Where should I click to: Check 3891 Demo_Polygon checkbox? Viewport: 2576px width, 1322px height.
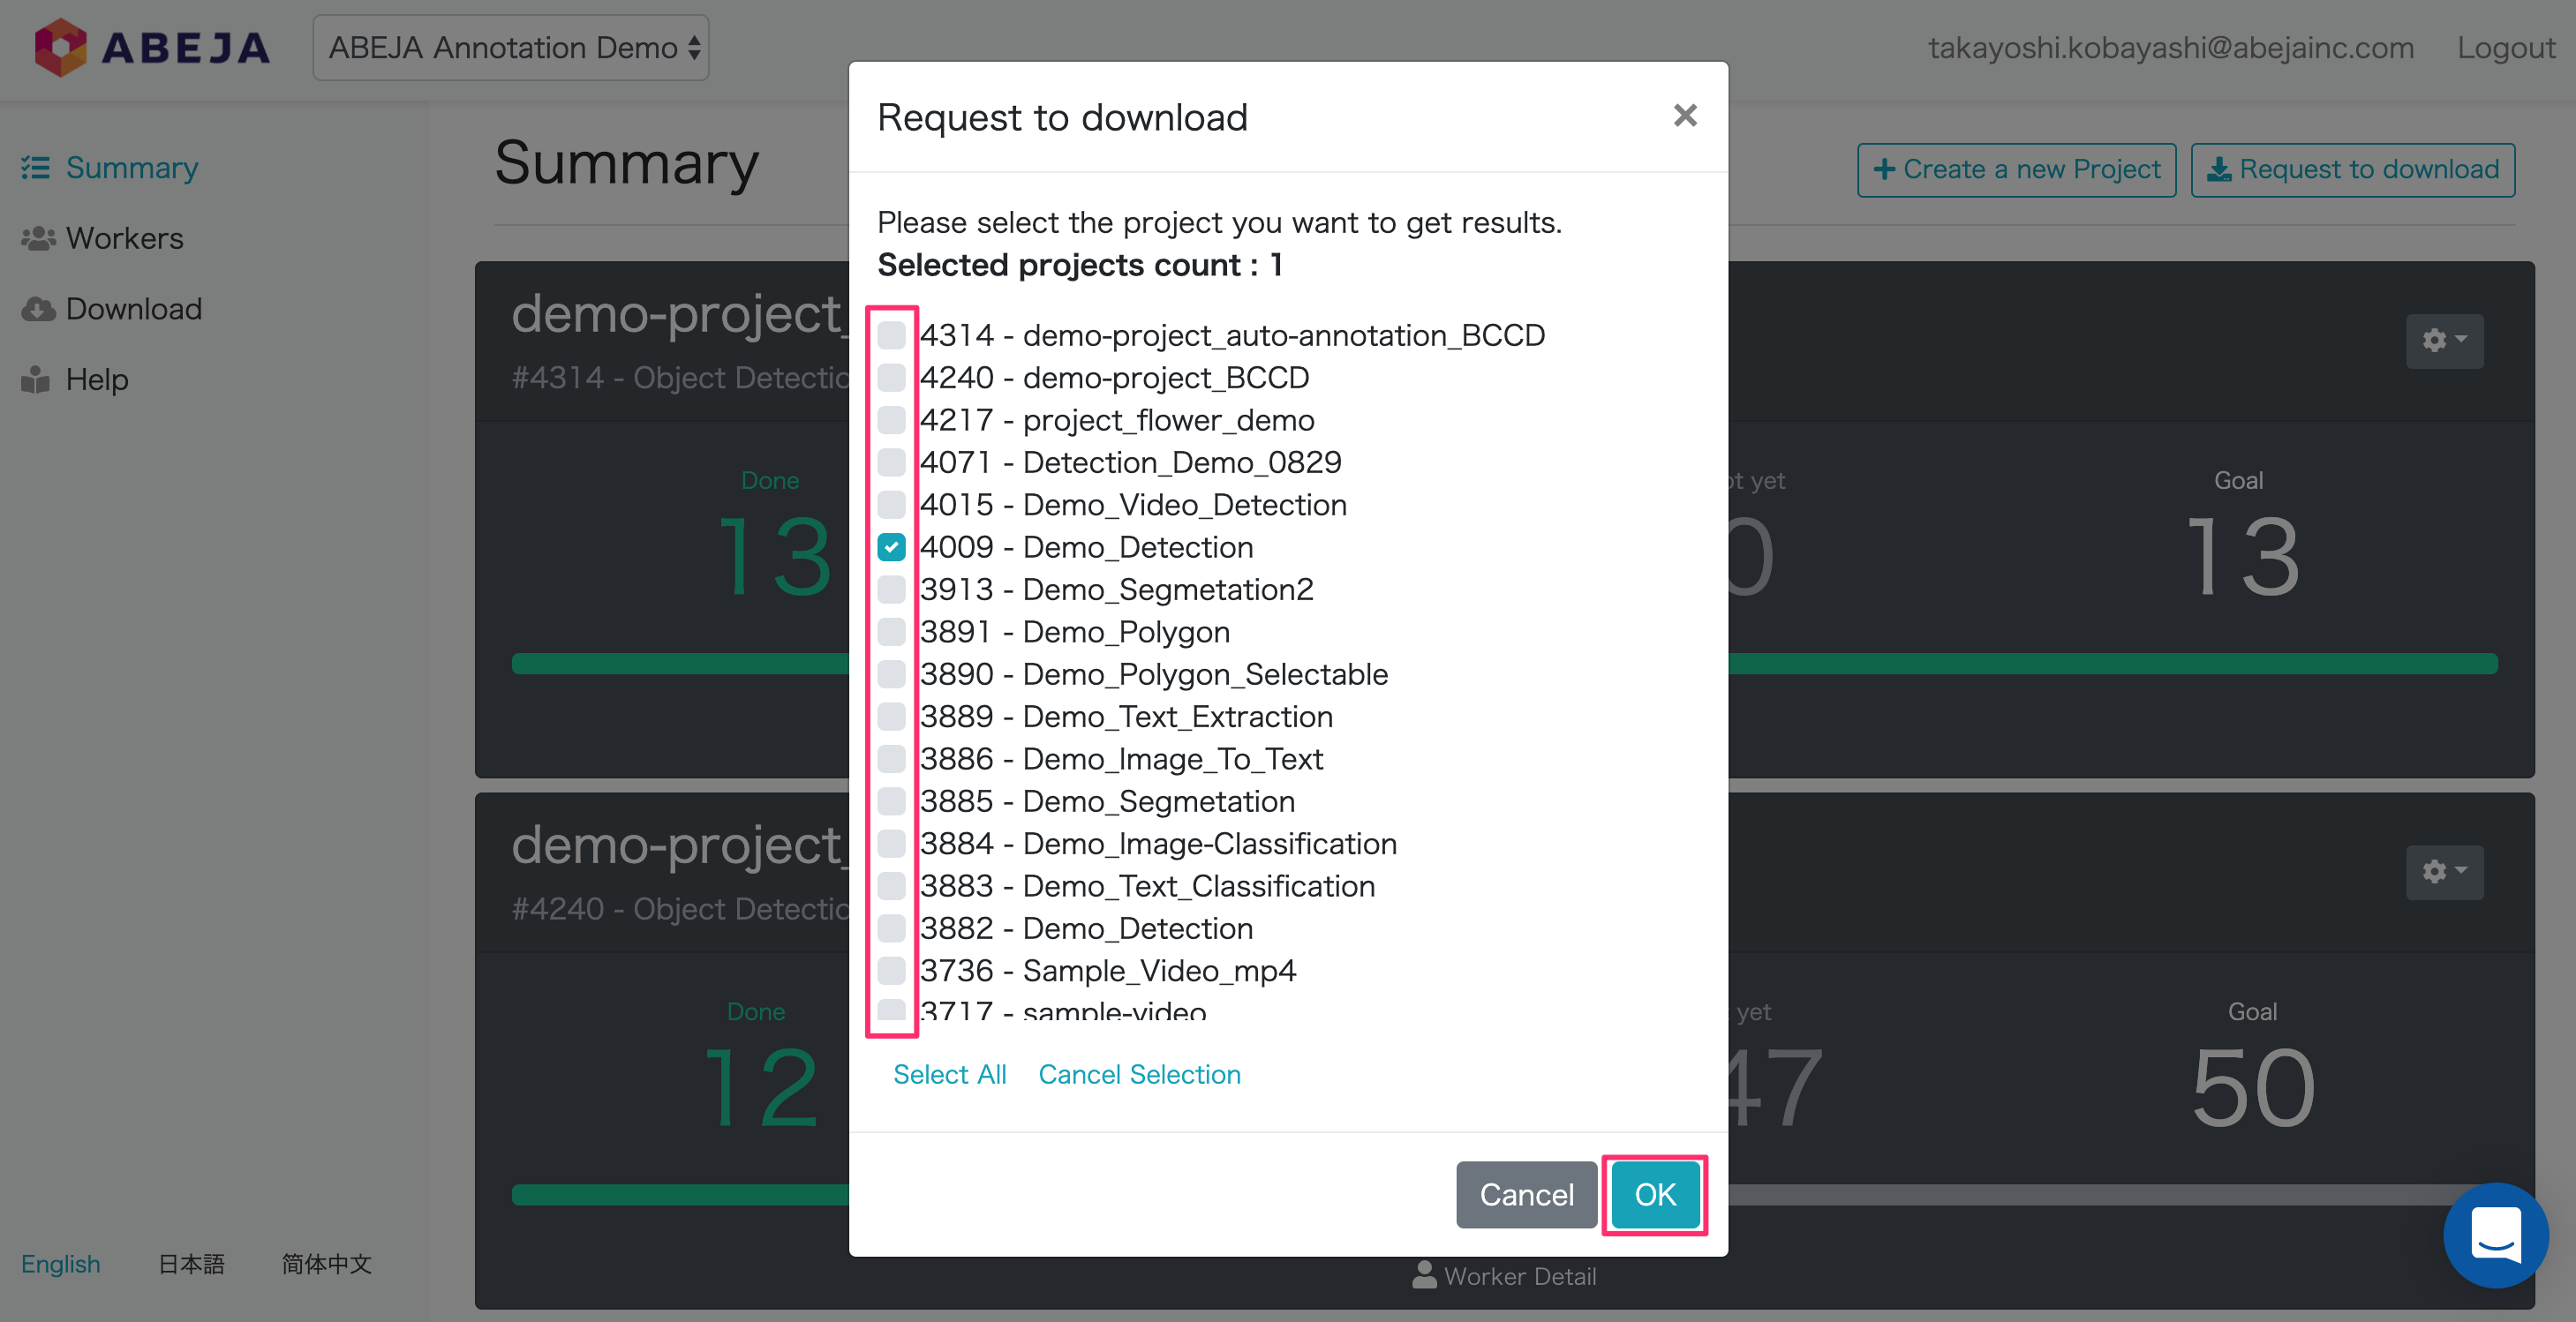point(891,631)
